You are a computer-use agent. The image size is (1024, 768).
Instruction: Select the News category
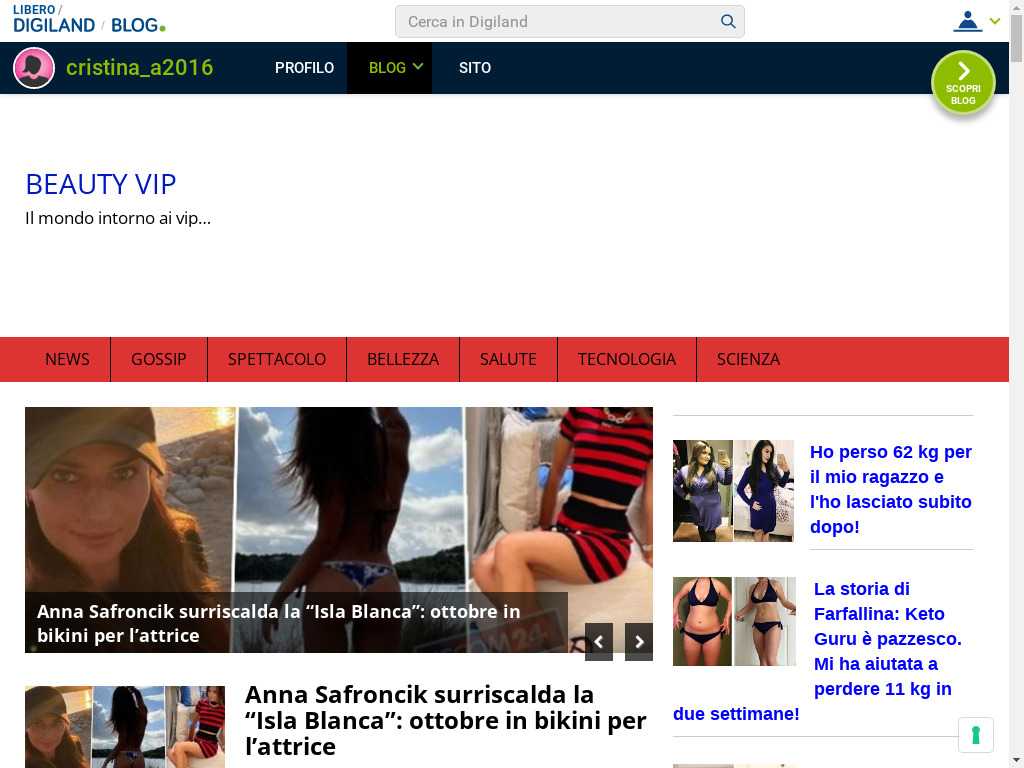point(67,359)
